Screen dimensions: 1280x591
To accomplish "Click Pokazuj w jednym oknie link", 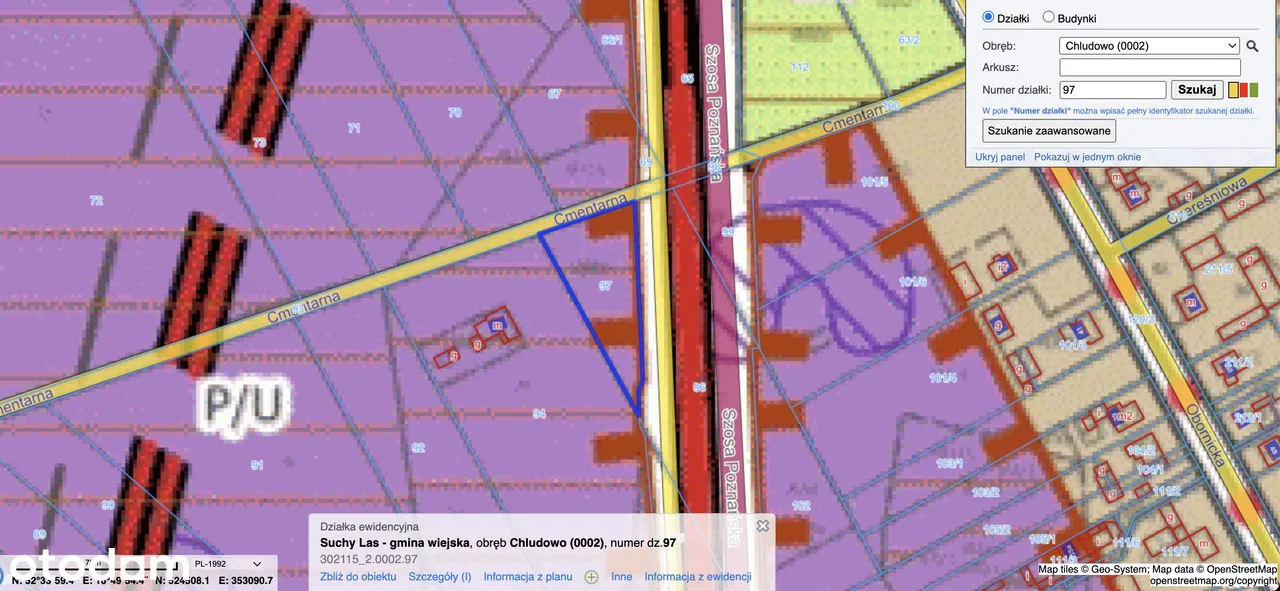I will pos(1087,157).
